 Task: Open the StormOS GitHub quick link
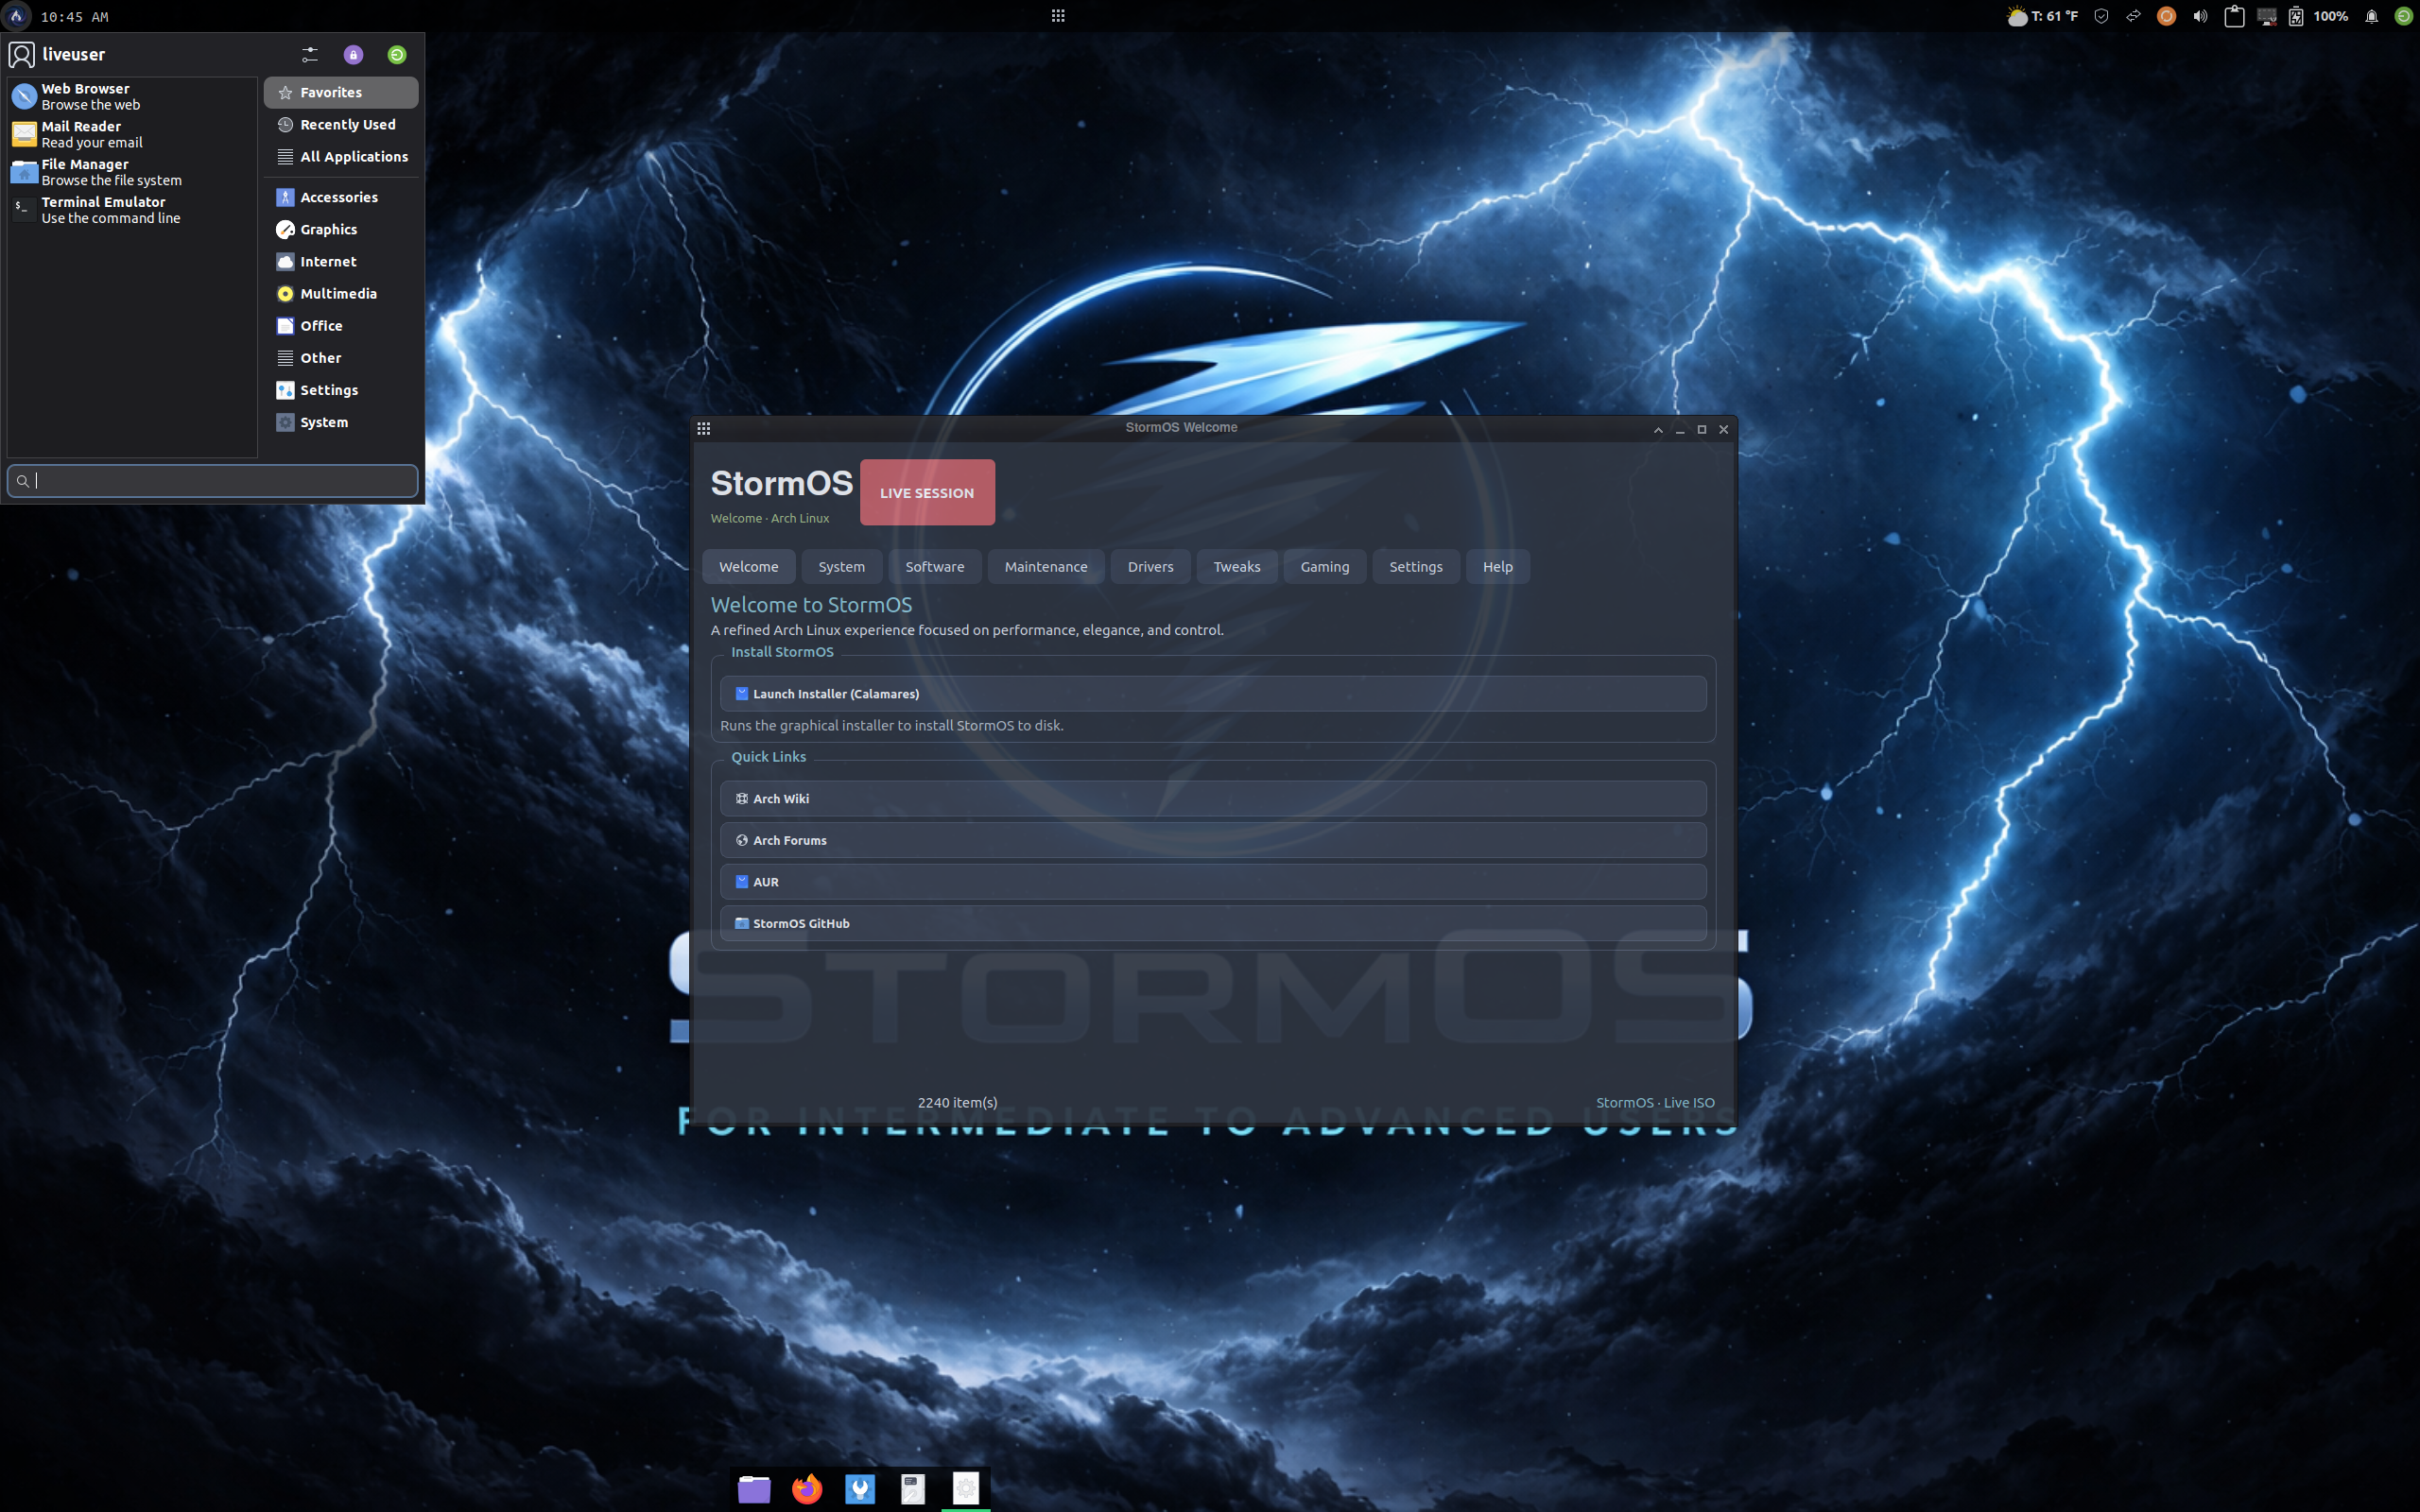coord(1212,923)
